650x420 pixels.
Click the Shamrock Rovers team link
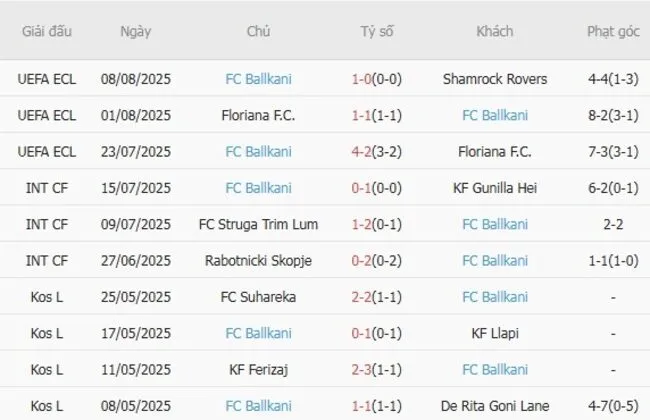coord(494,79)
